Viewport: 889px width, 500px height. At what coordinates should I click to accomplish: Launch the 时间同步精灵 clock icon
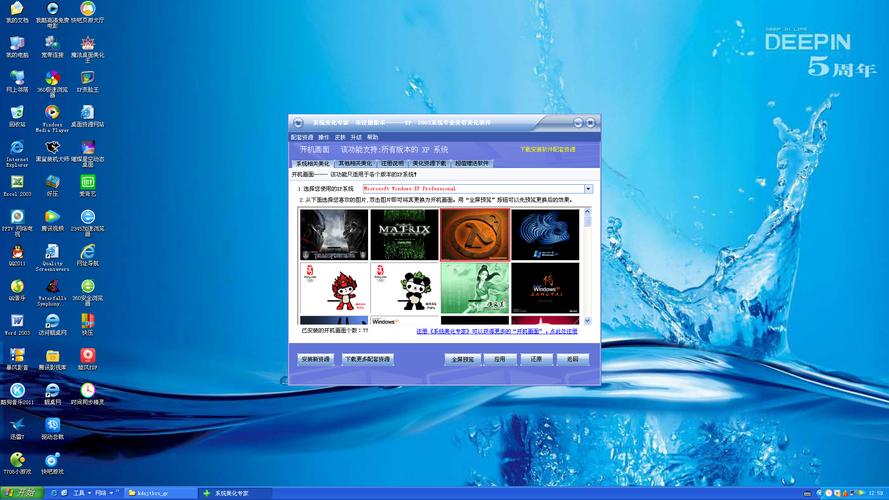tap(87, 394)
